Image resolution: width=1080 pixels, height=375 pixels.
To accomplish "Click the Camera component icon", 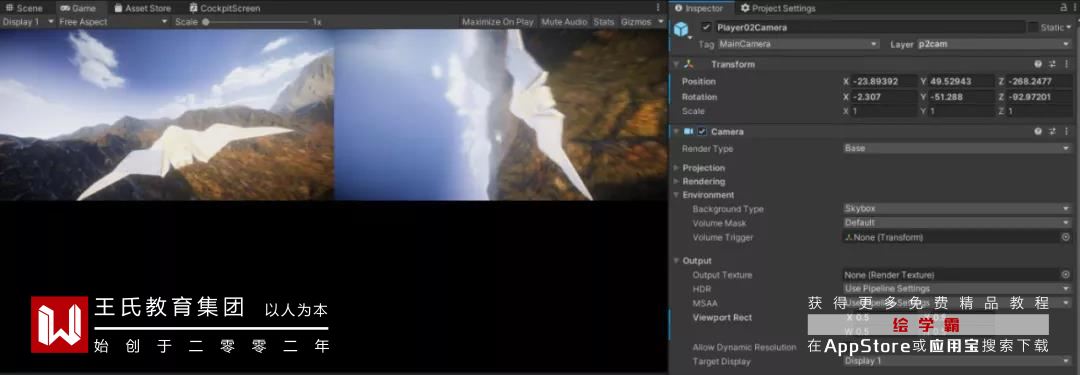I will point(689,132).
